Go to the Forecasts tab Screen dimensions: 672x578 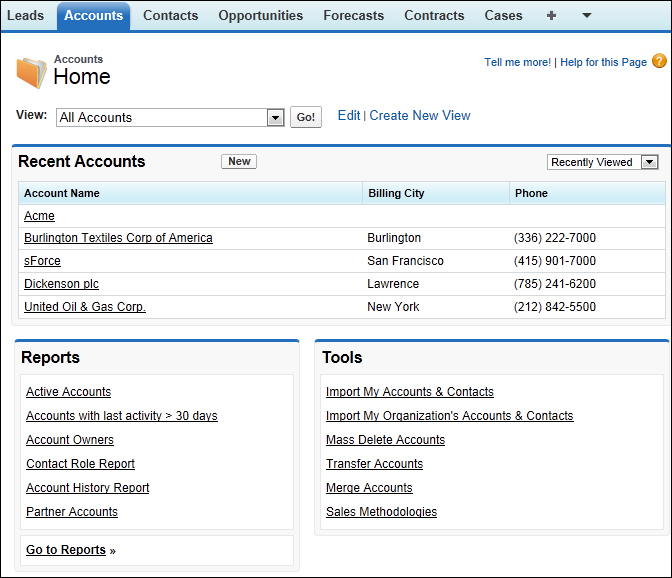pos(353,15)
